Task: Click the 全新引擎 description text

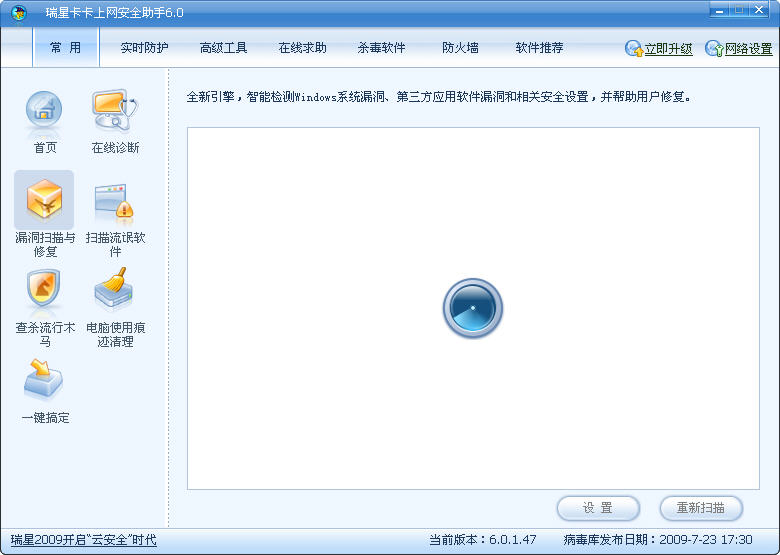Action: click(439, 96)
